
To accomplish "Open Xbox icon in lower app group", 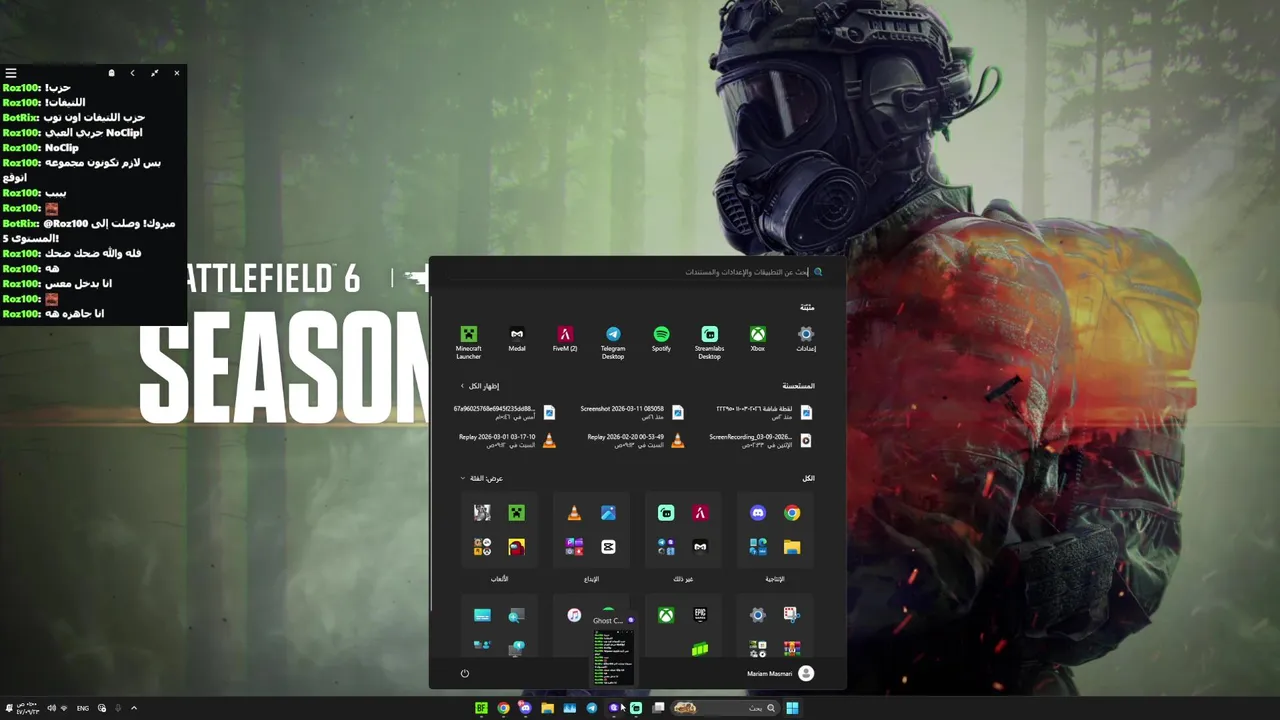I will click(x=666, y=615).
